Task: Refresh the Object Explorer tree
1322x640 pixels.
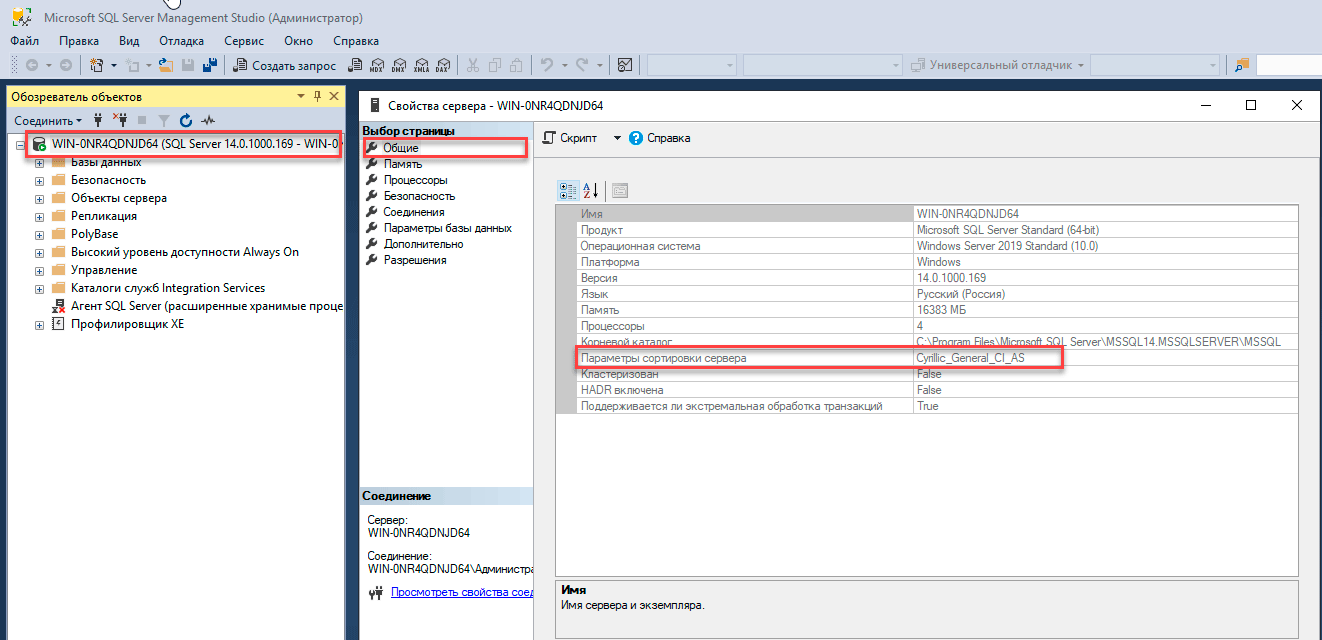Action: [x=185, y=120]
